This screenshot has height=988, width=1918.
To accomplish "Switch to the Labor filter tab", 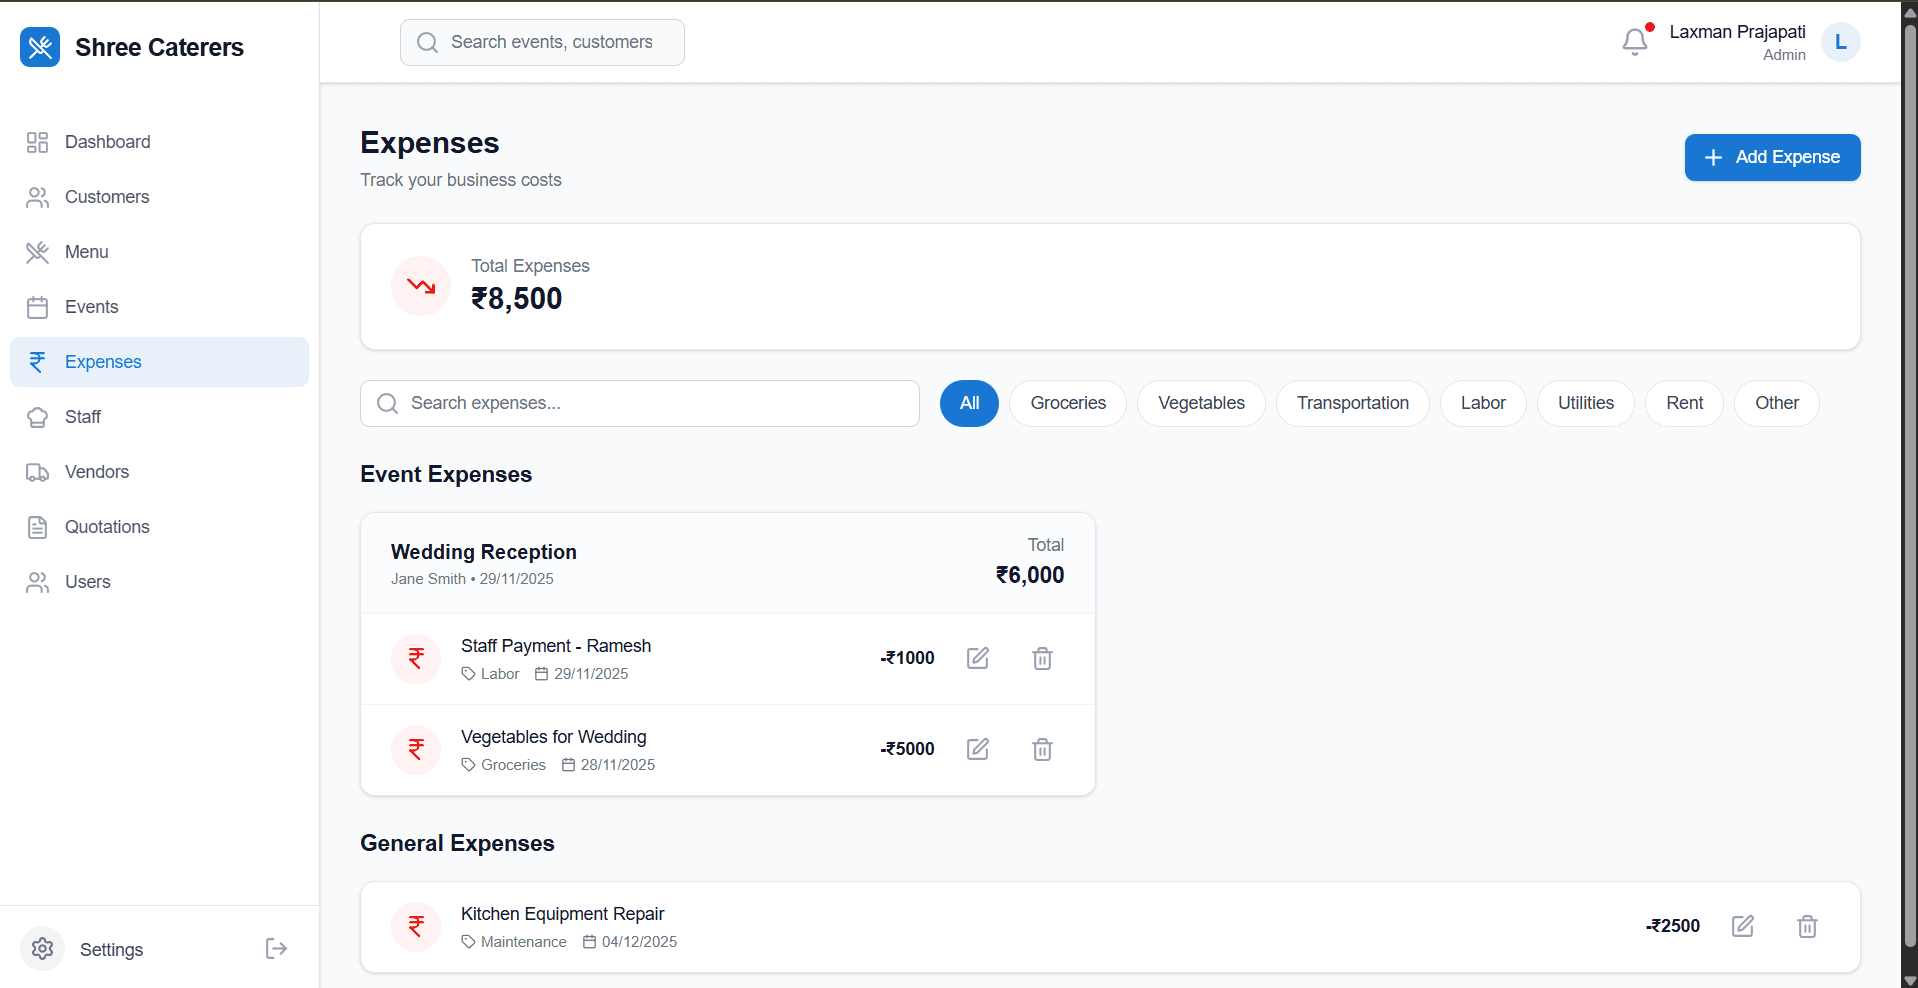I will [x=1482, y=403].
